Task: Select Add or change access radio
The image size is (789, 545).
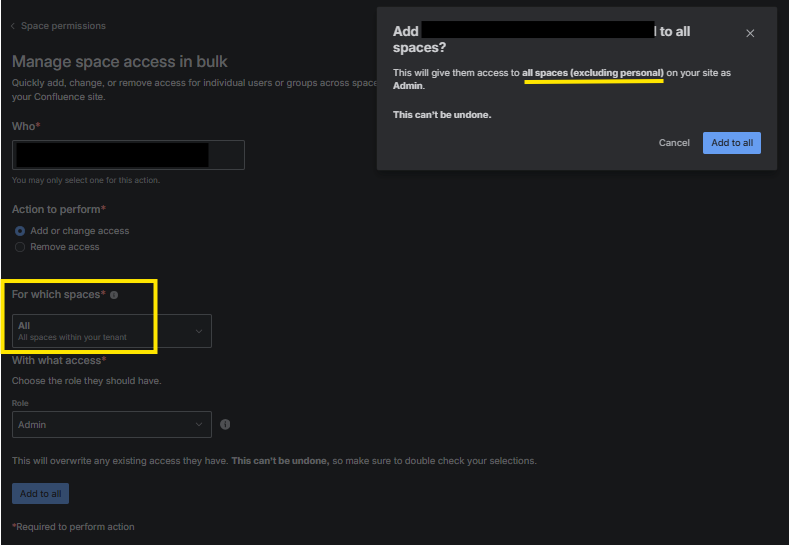Action: [x=20, y=231]
